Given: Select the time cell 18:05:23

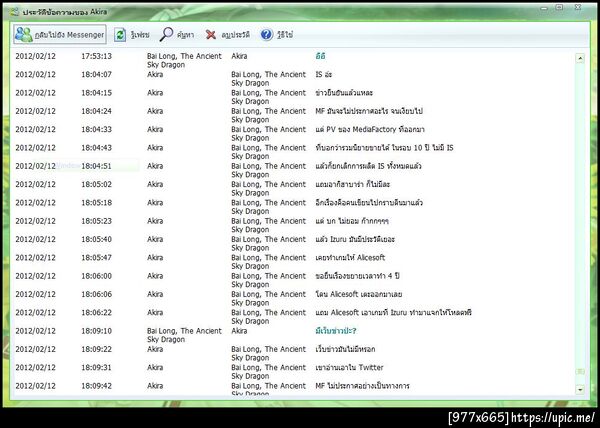Looking at the screenshot, I should click(96, 221).
